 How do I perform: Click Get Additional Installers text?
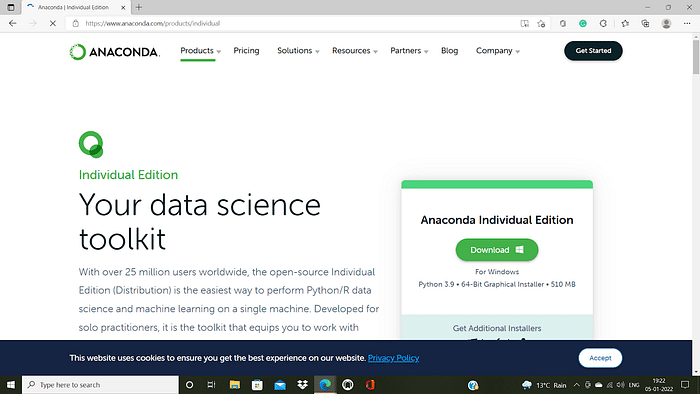[x=496, y=328]
